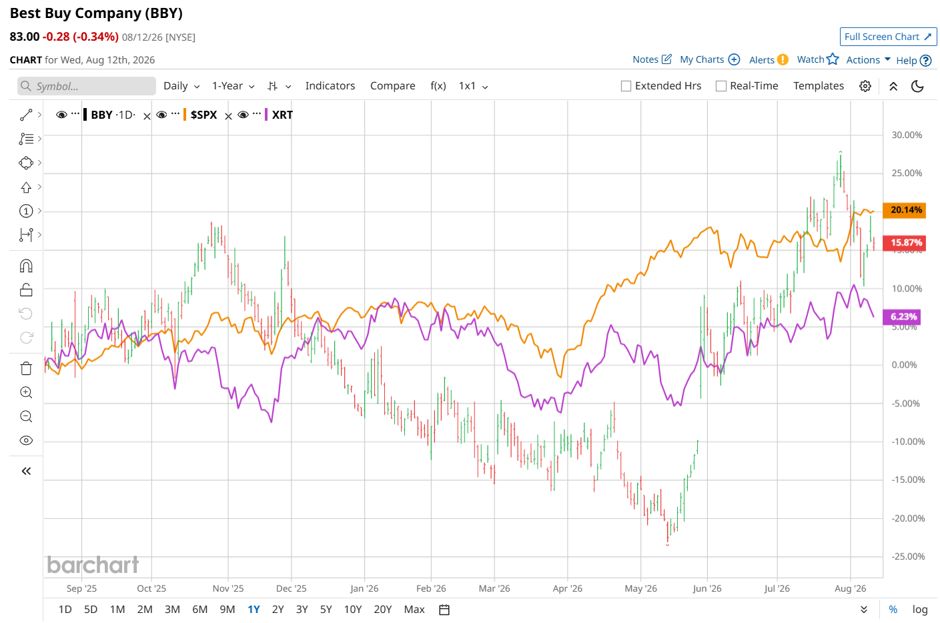The height and width of the screenshot is (623, 940).
Task: Collapse the drawing toolbar with double chevron
Action: pos(26,471)
